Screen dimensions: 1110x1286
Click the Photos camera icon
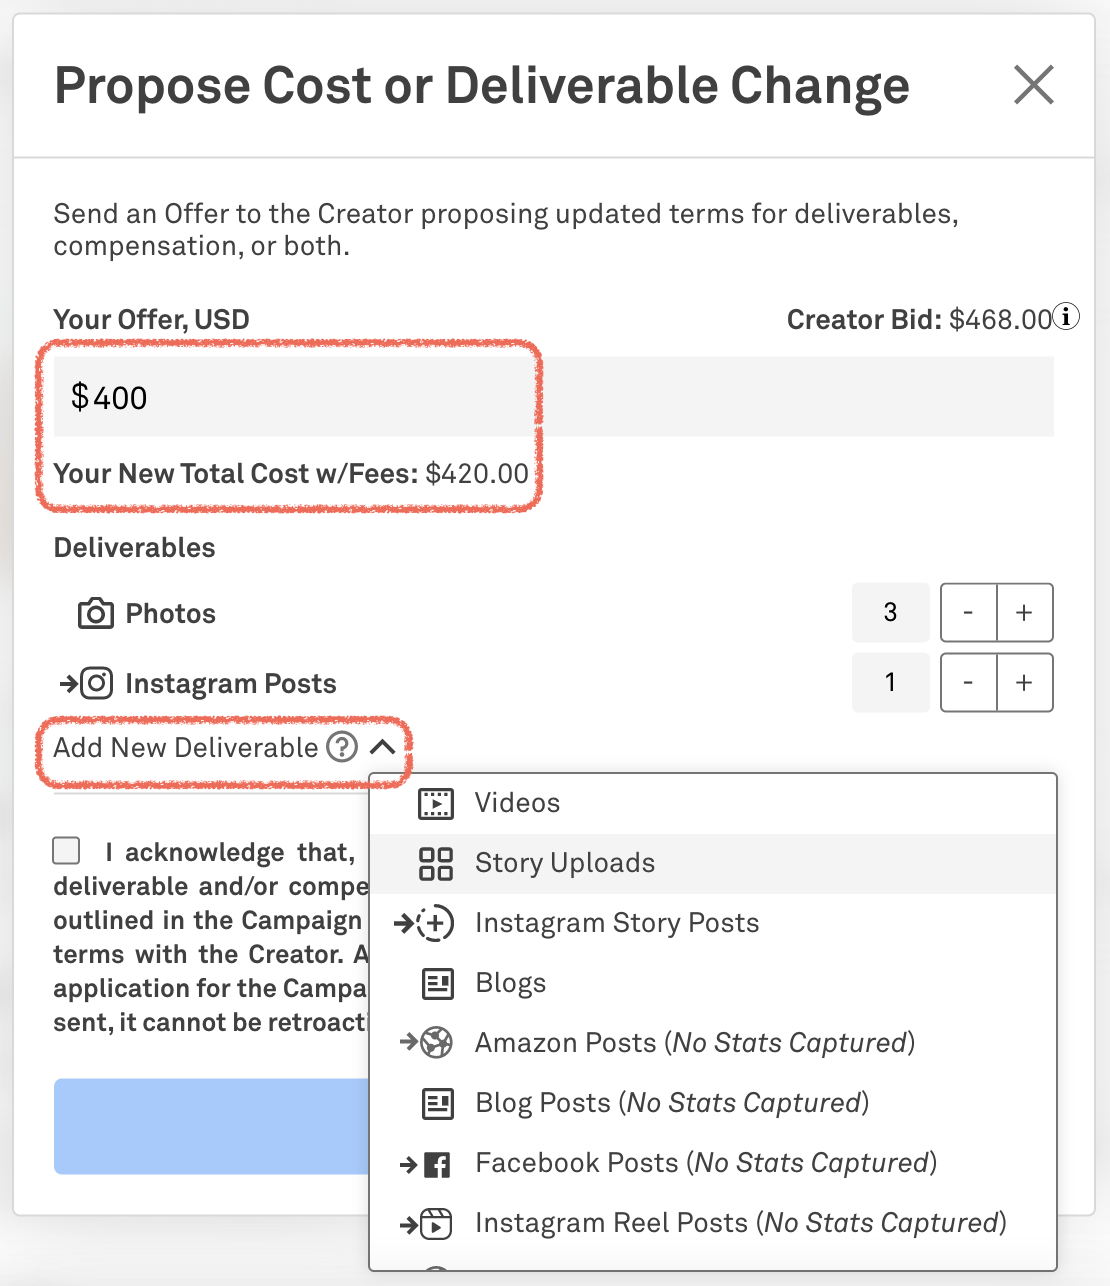coord(96,613)
